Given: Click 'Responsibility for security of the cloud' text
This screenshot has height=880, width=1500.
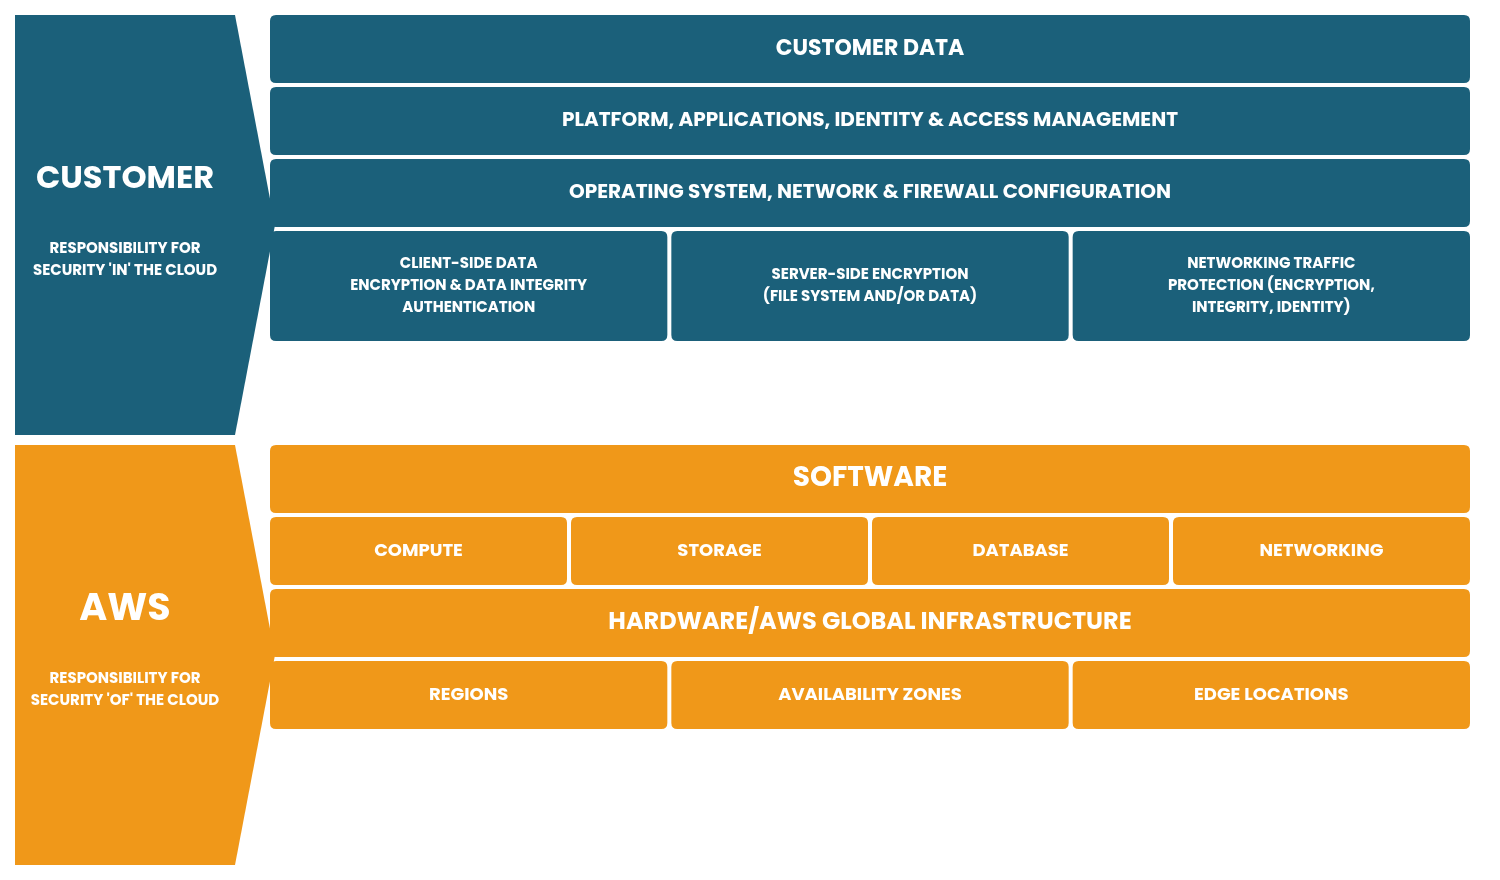Looking at the screenshot, I should coord(125,688).
